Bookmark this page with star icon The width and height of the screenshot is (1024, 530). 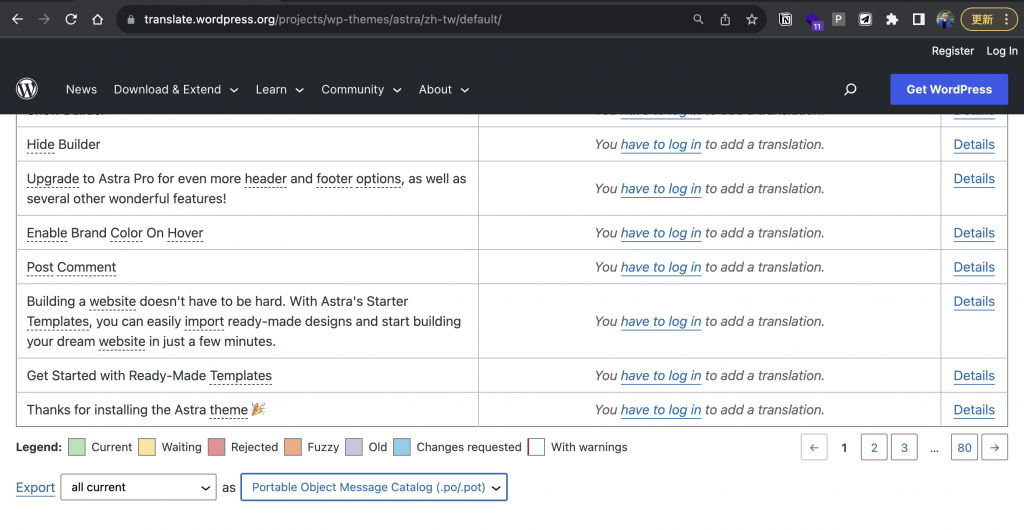point(752,19)
